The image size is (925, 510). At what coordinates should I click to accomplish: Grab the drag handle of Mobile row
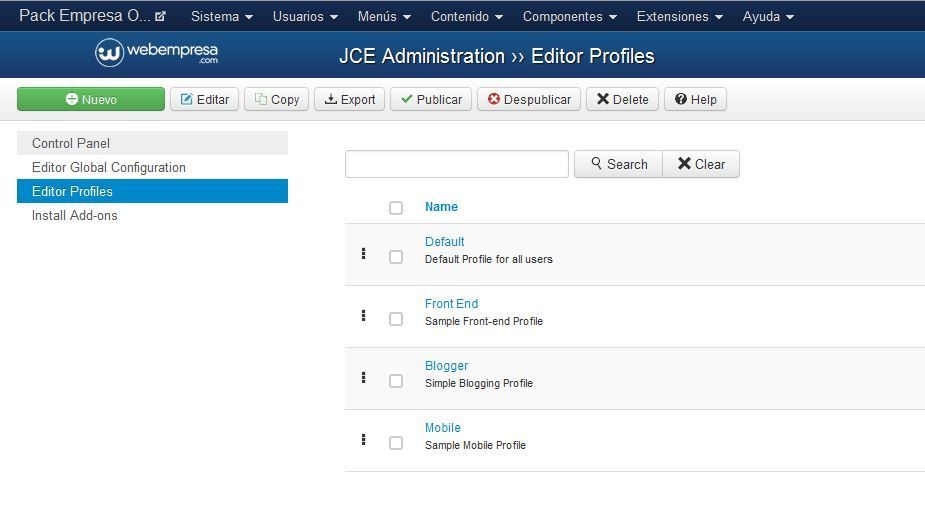point(363,439)
